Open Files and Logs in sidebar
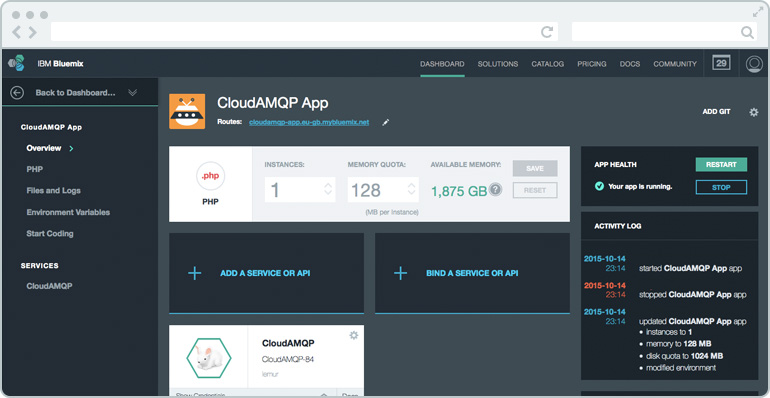The height and width of the screenshot is (398, 770). click(54, 191)
